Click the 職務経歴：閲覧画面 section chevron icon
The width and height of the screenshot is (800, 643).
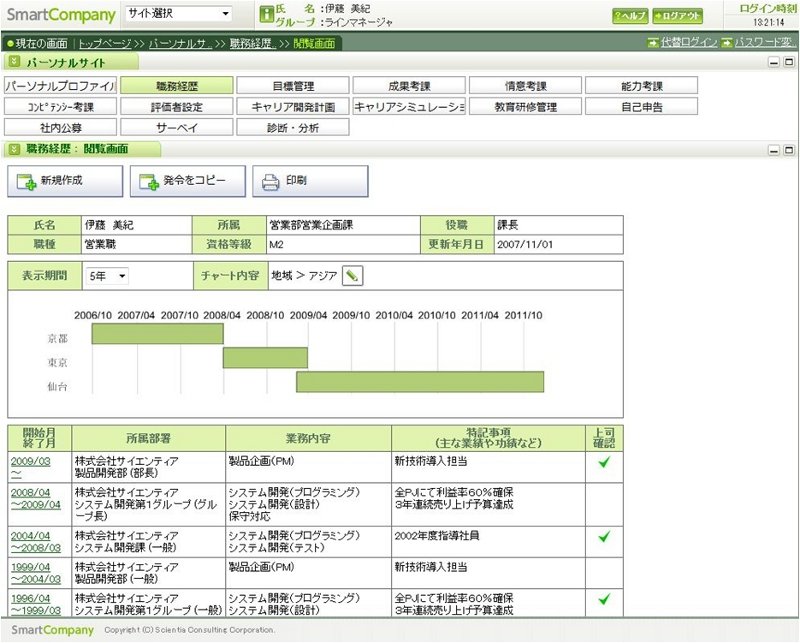point(14,149)
